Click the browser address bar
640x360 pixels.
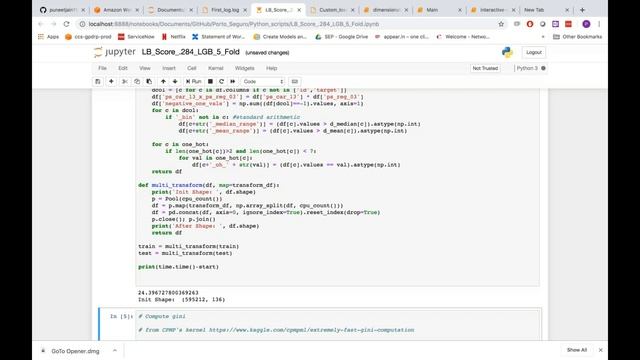tap(286, 24)
